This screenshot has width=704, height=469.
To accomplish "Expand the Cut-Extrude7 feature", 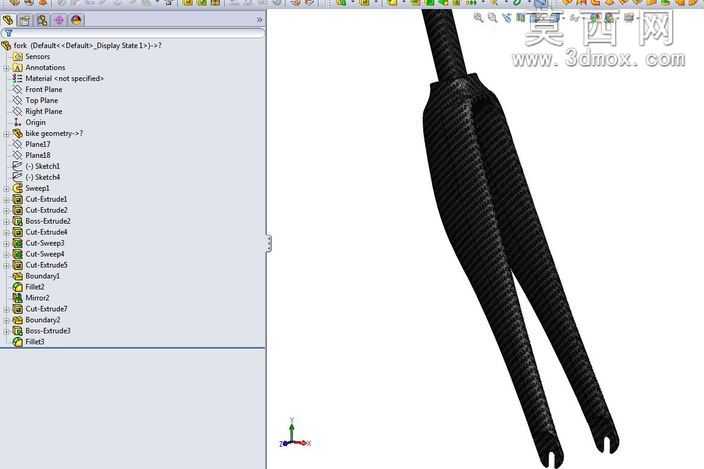I will [x=6, y=309].
